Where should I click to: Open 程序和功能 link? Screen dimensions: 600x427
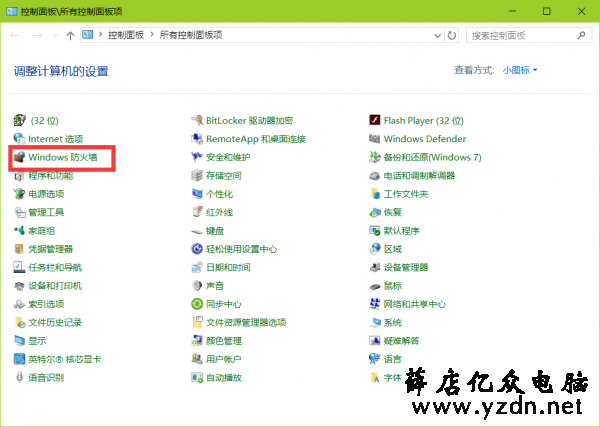(51, 176)
